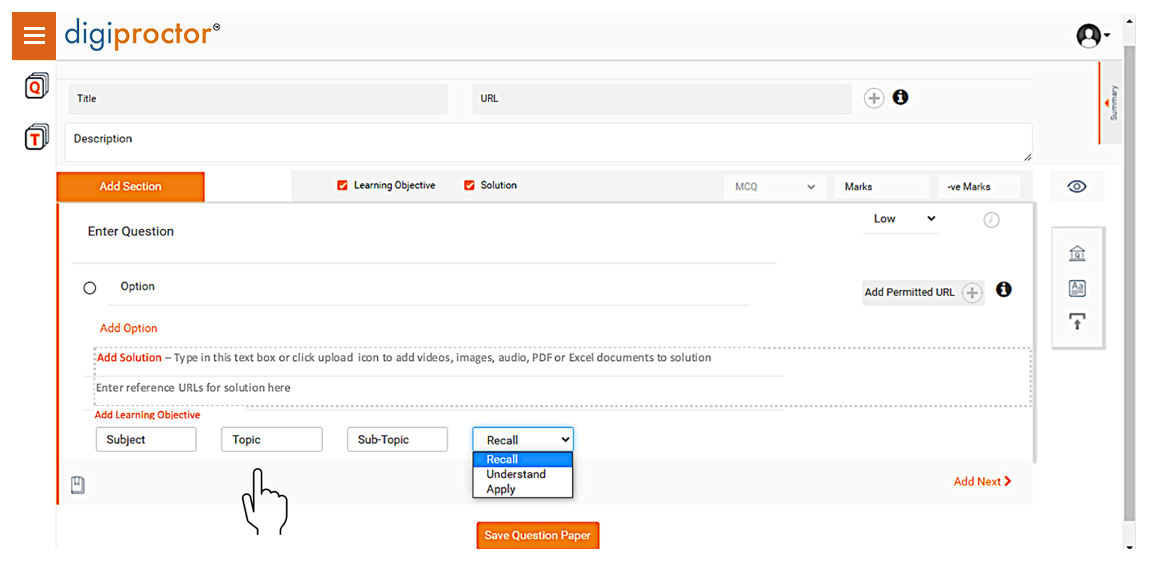Toggle the eye preview icon
This screenshot has height=568, width=1151.
[1077, 187]
